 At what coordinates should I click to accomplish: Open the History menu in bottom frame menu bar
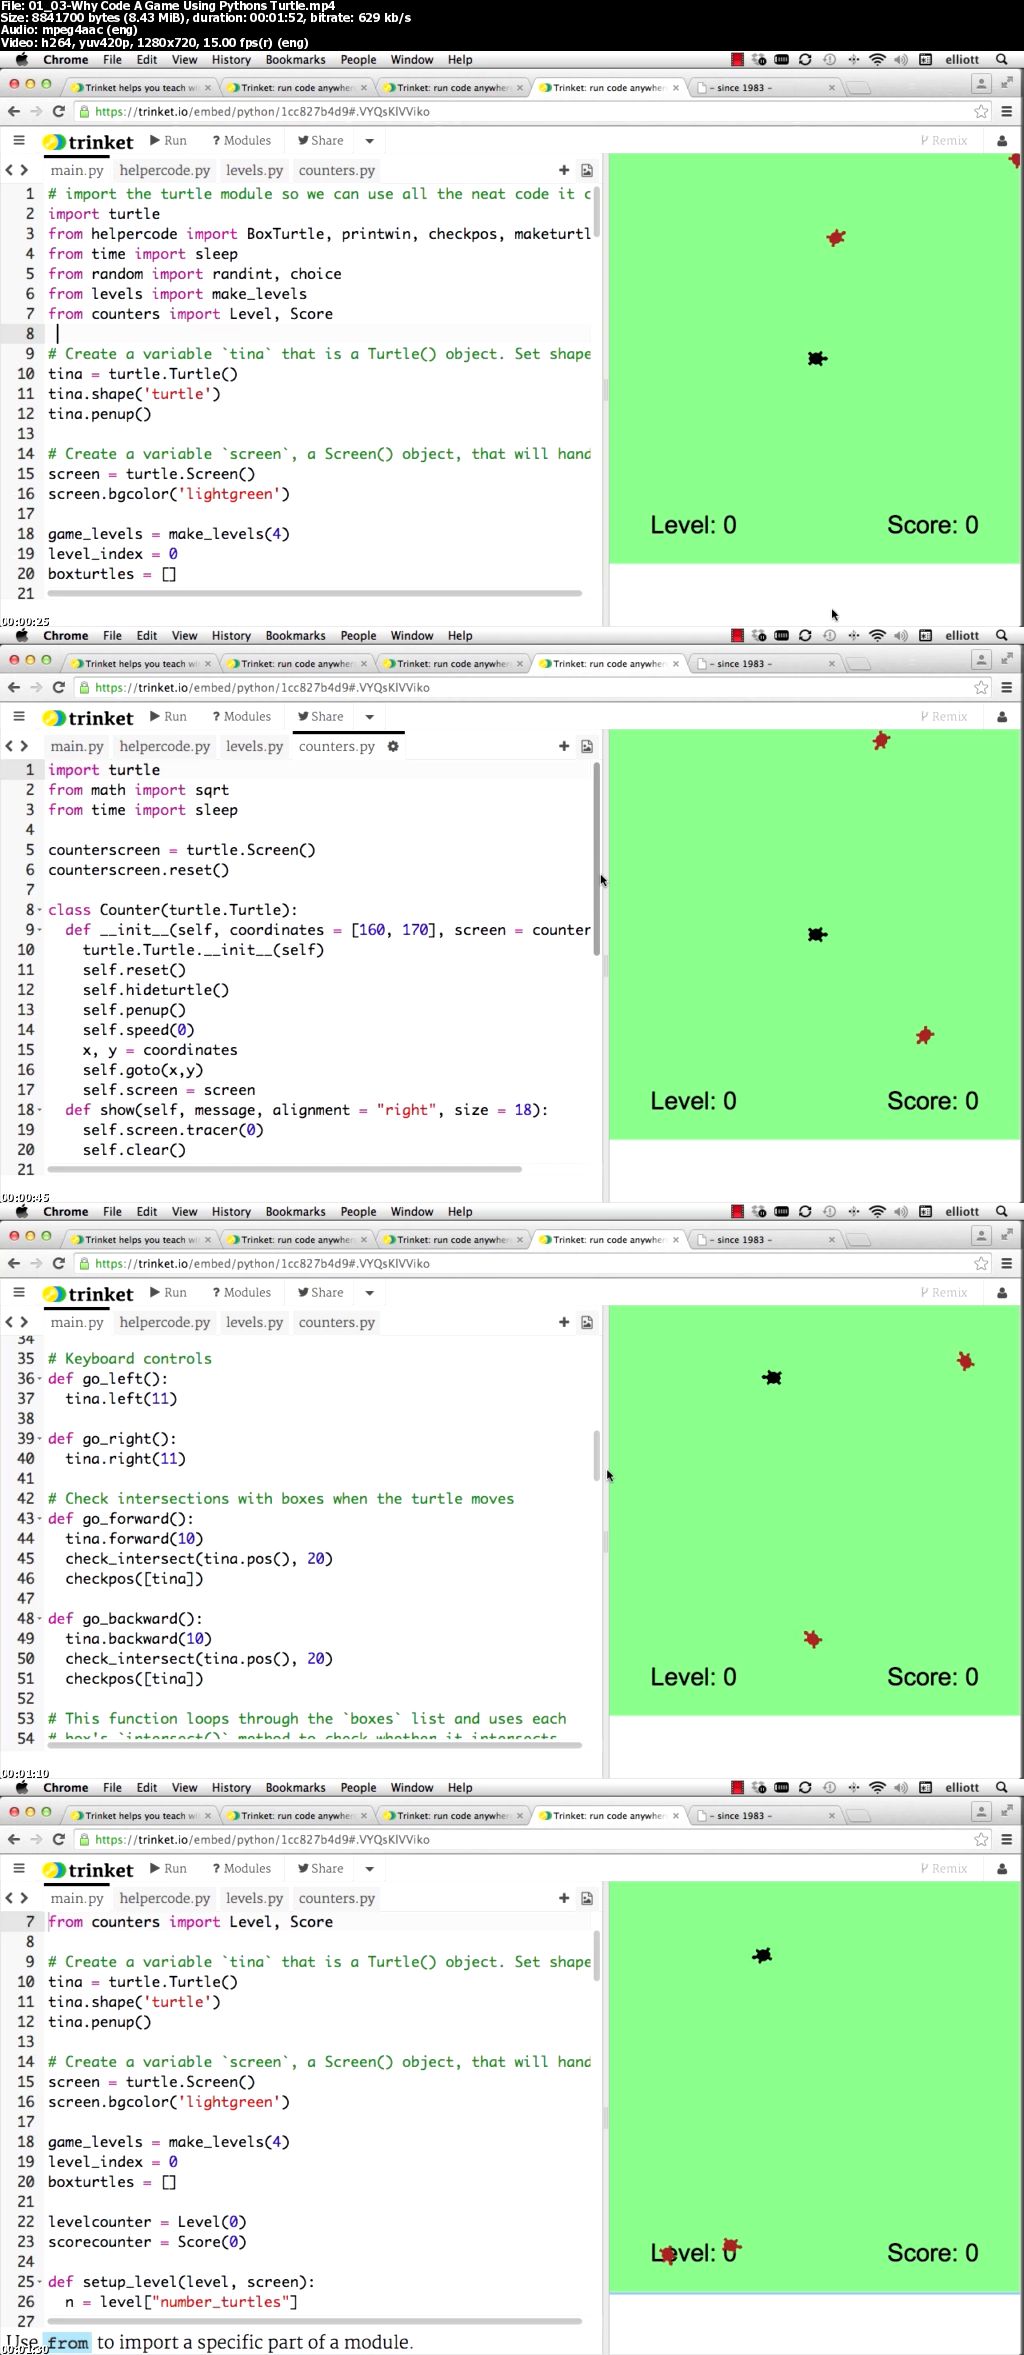point(231,1788)
